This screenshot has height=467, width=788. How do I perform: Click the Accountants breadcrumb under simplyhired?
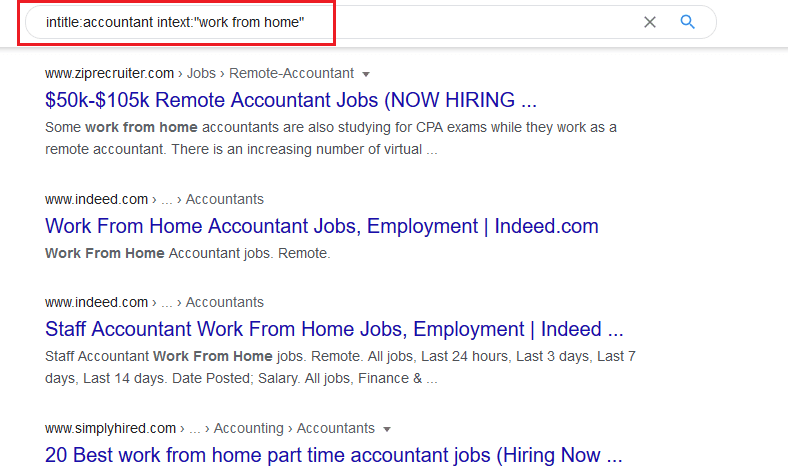pos(336,428)
